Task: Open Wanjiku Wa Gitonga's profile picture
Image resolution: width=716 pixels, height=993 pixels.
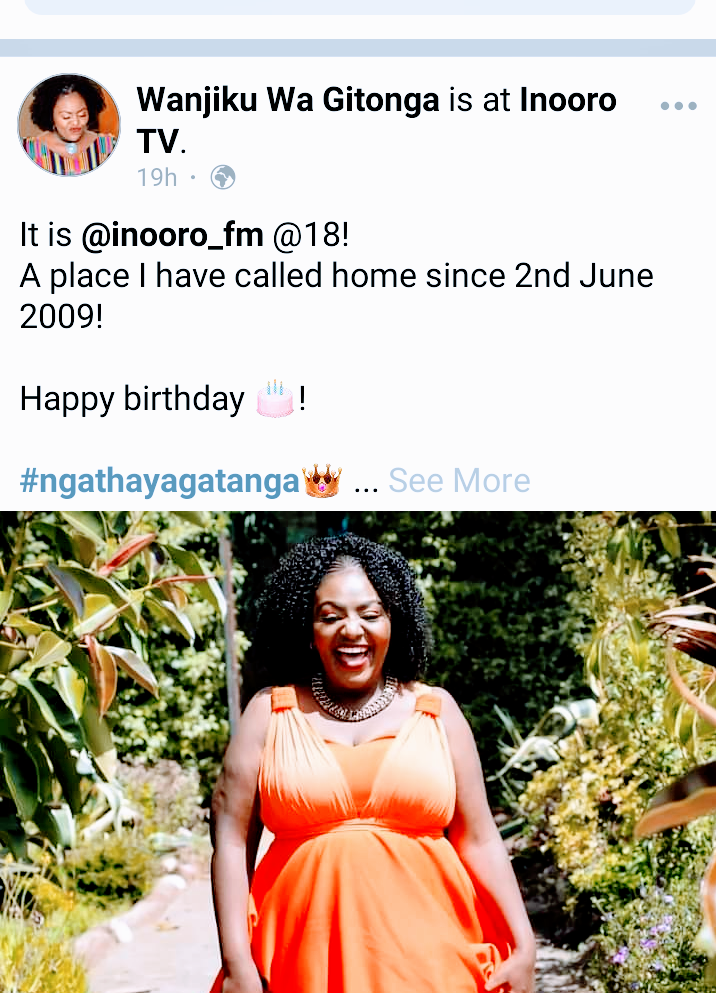Action: click(x=68, y=125)
